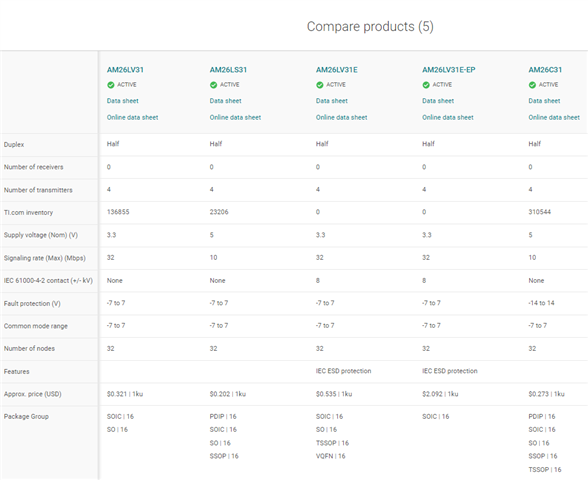Click the TSSOP | 16 package for AM26C31
Image resolution: width=588 pixels, height=480 pixels.
pyautogui.click(x=545, y=470)
